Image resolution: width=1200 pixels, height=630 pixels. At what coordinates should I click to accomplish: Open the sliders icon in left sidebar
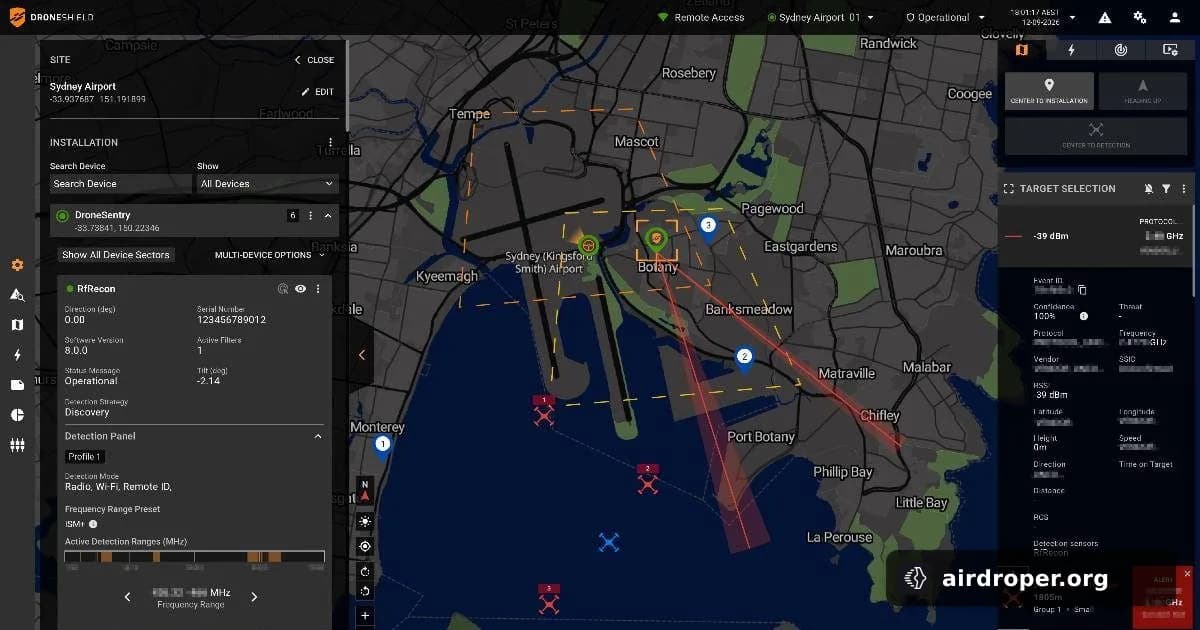coord(17,446)
